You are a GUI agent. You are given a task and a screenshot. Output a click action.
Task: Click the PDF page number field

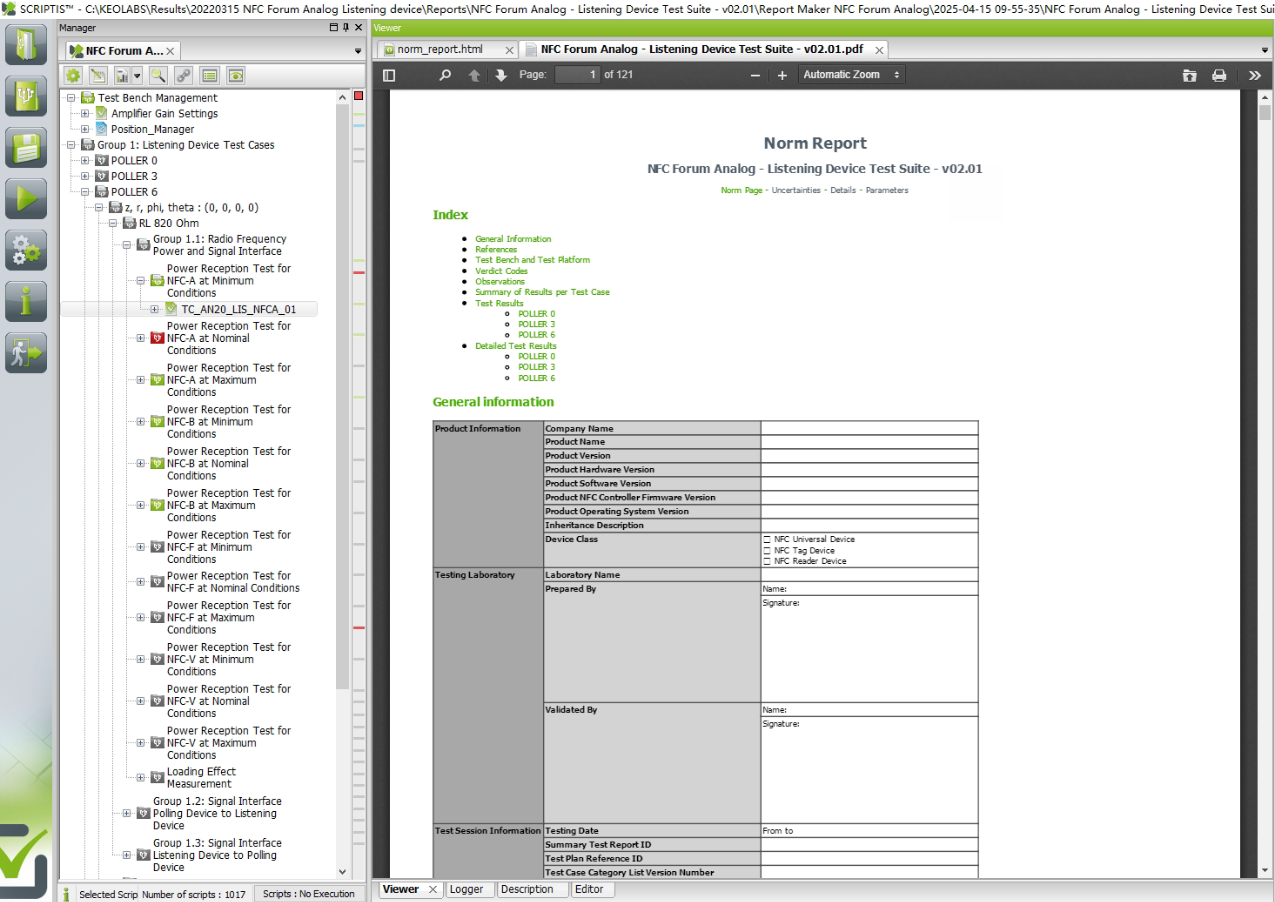click(x=577, y=75)
